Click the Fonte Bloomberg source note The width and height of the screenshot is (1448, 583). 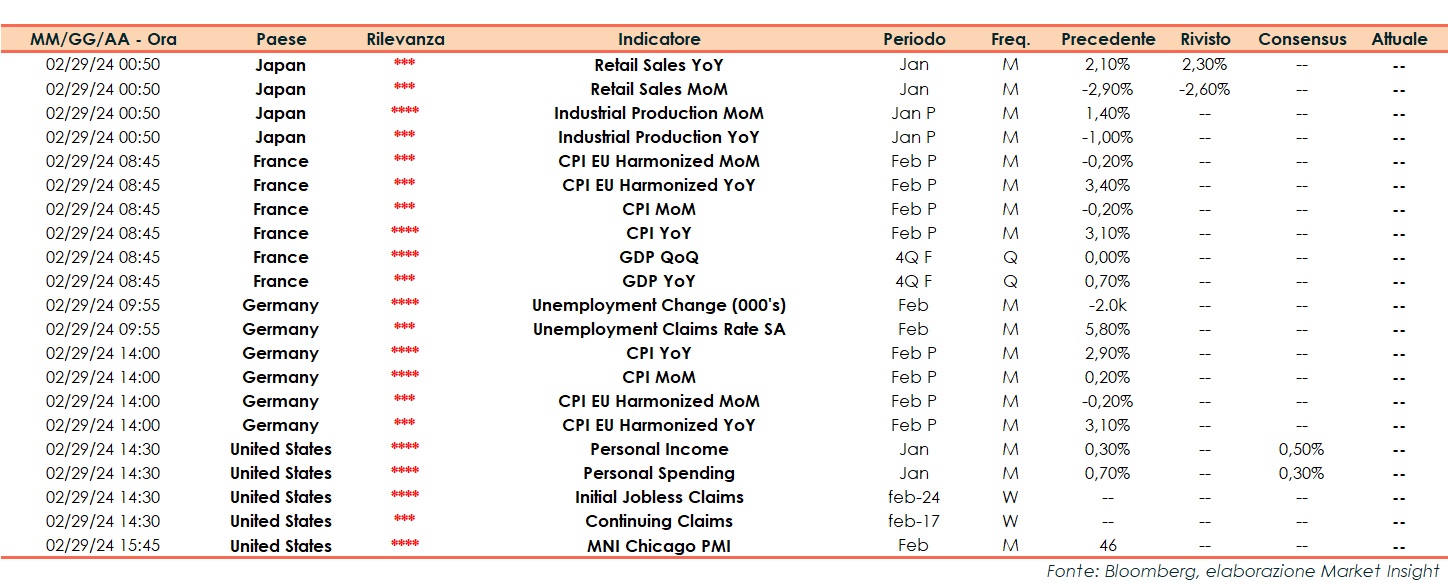pos(1243,571)
